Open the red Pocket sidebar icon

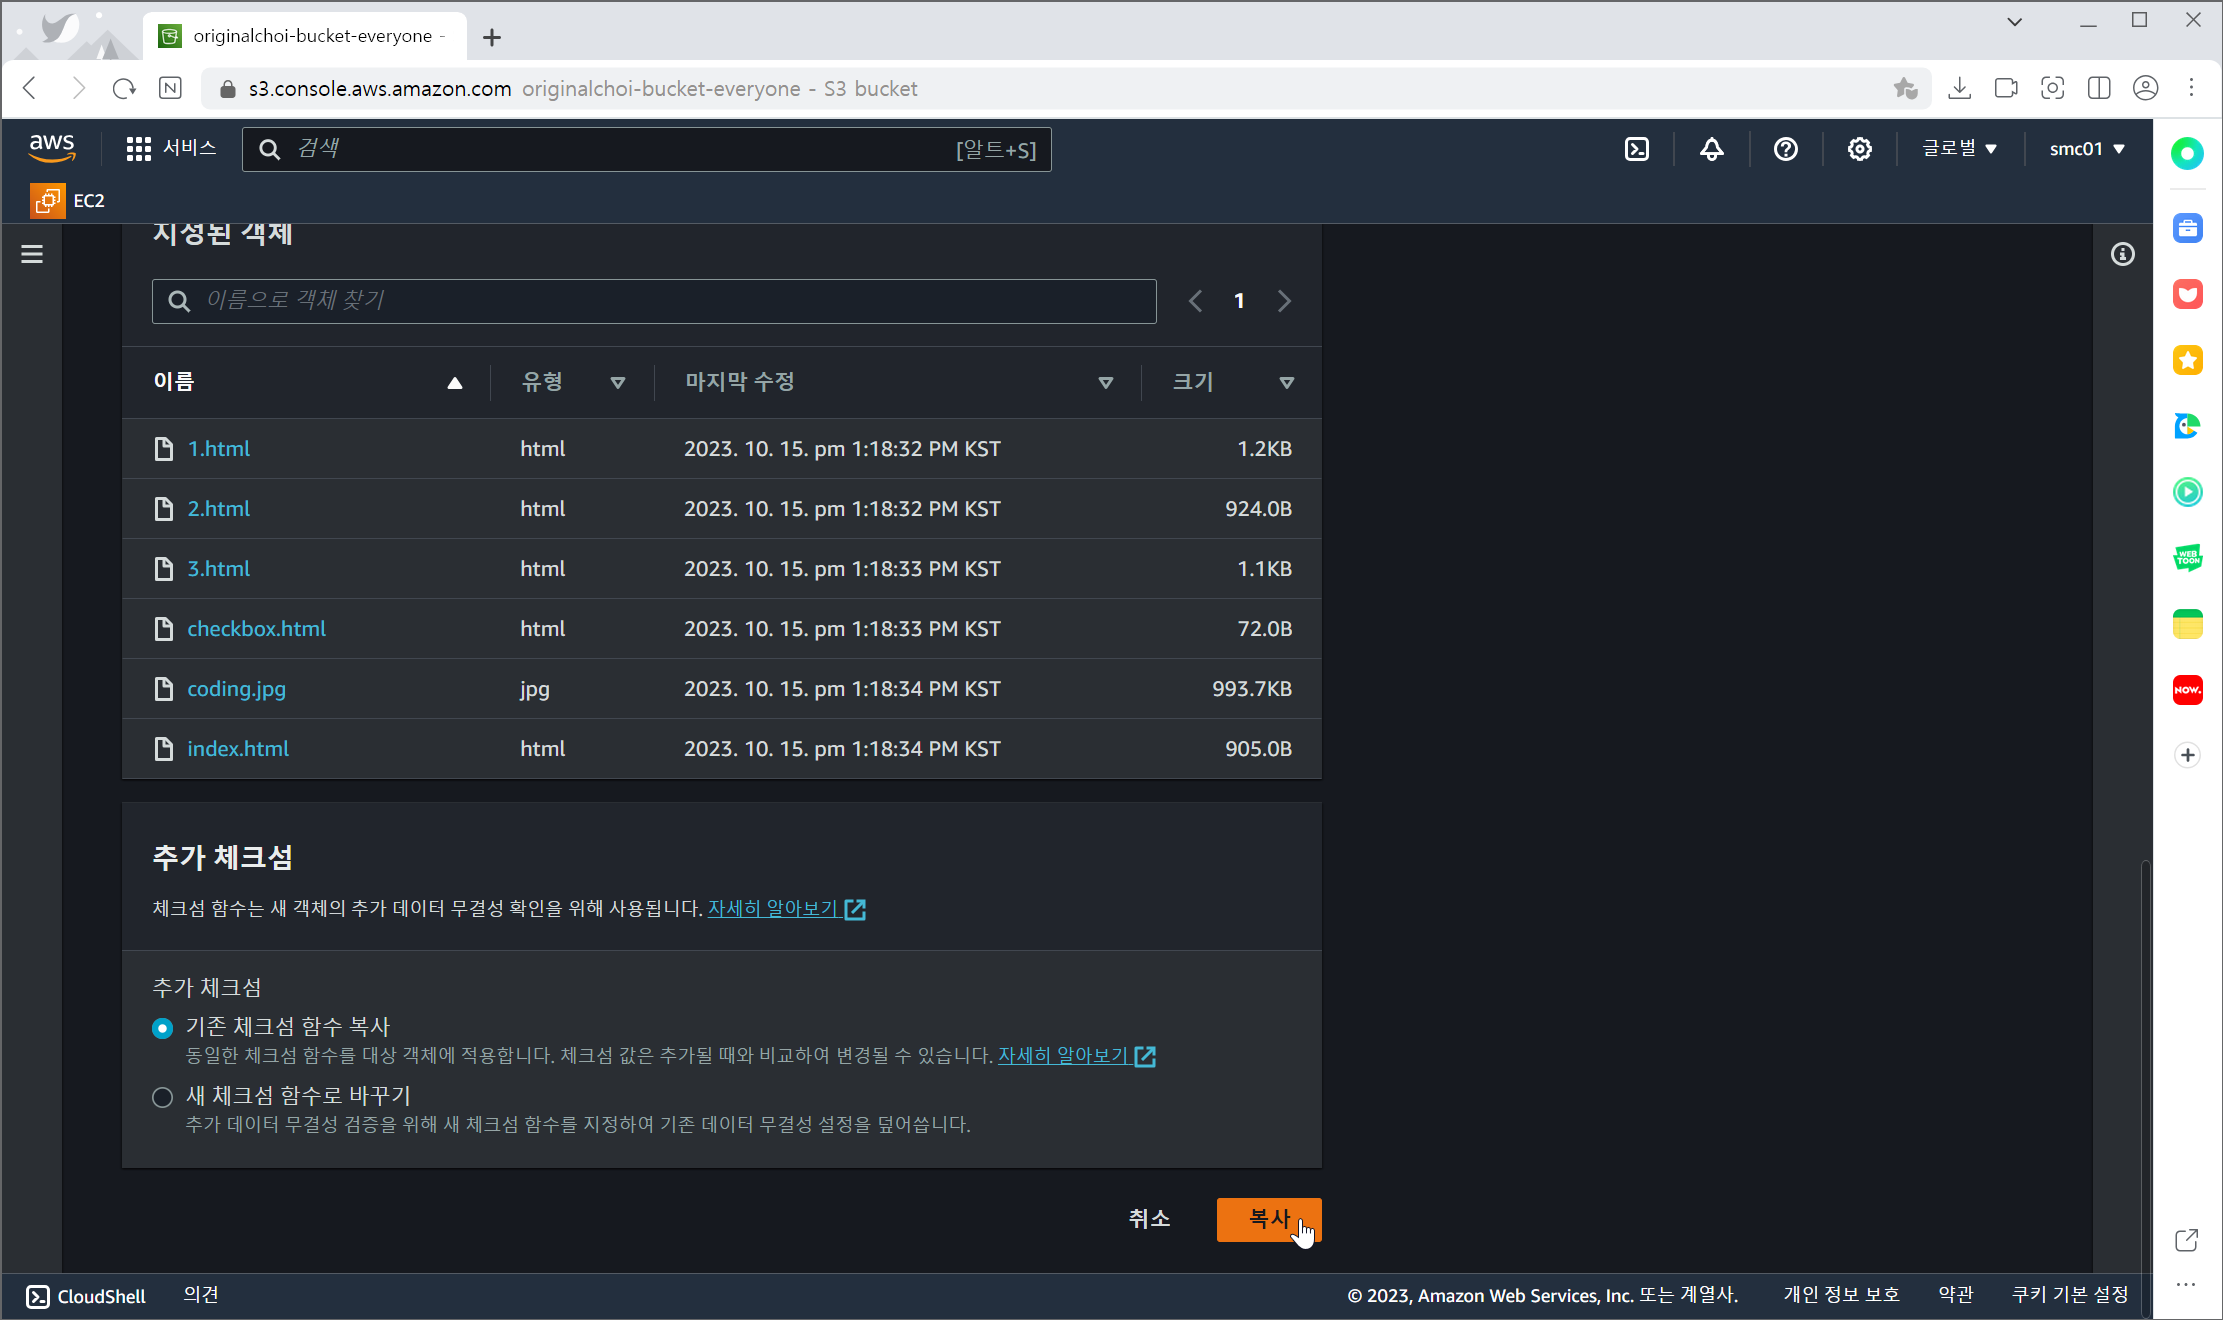click(x=2188, y=294)
